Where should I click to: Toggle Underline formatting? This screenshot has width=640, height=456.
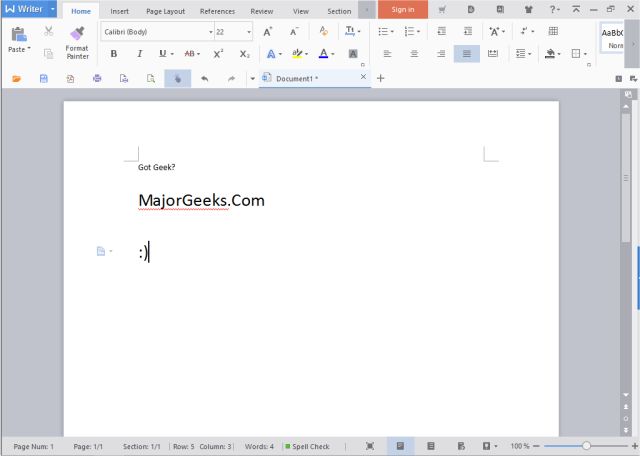162,53
